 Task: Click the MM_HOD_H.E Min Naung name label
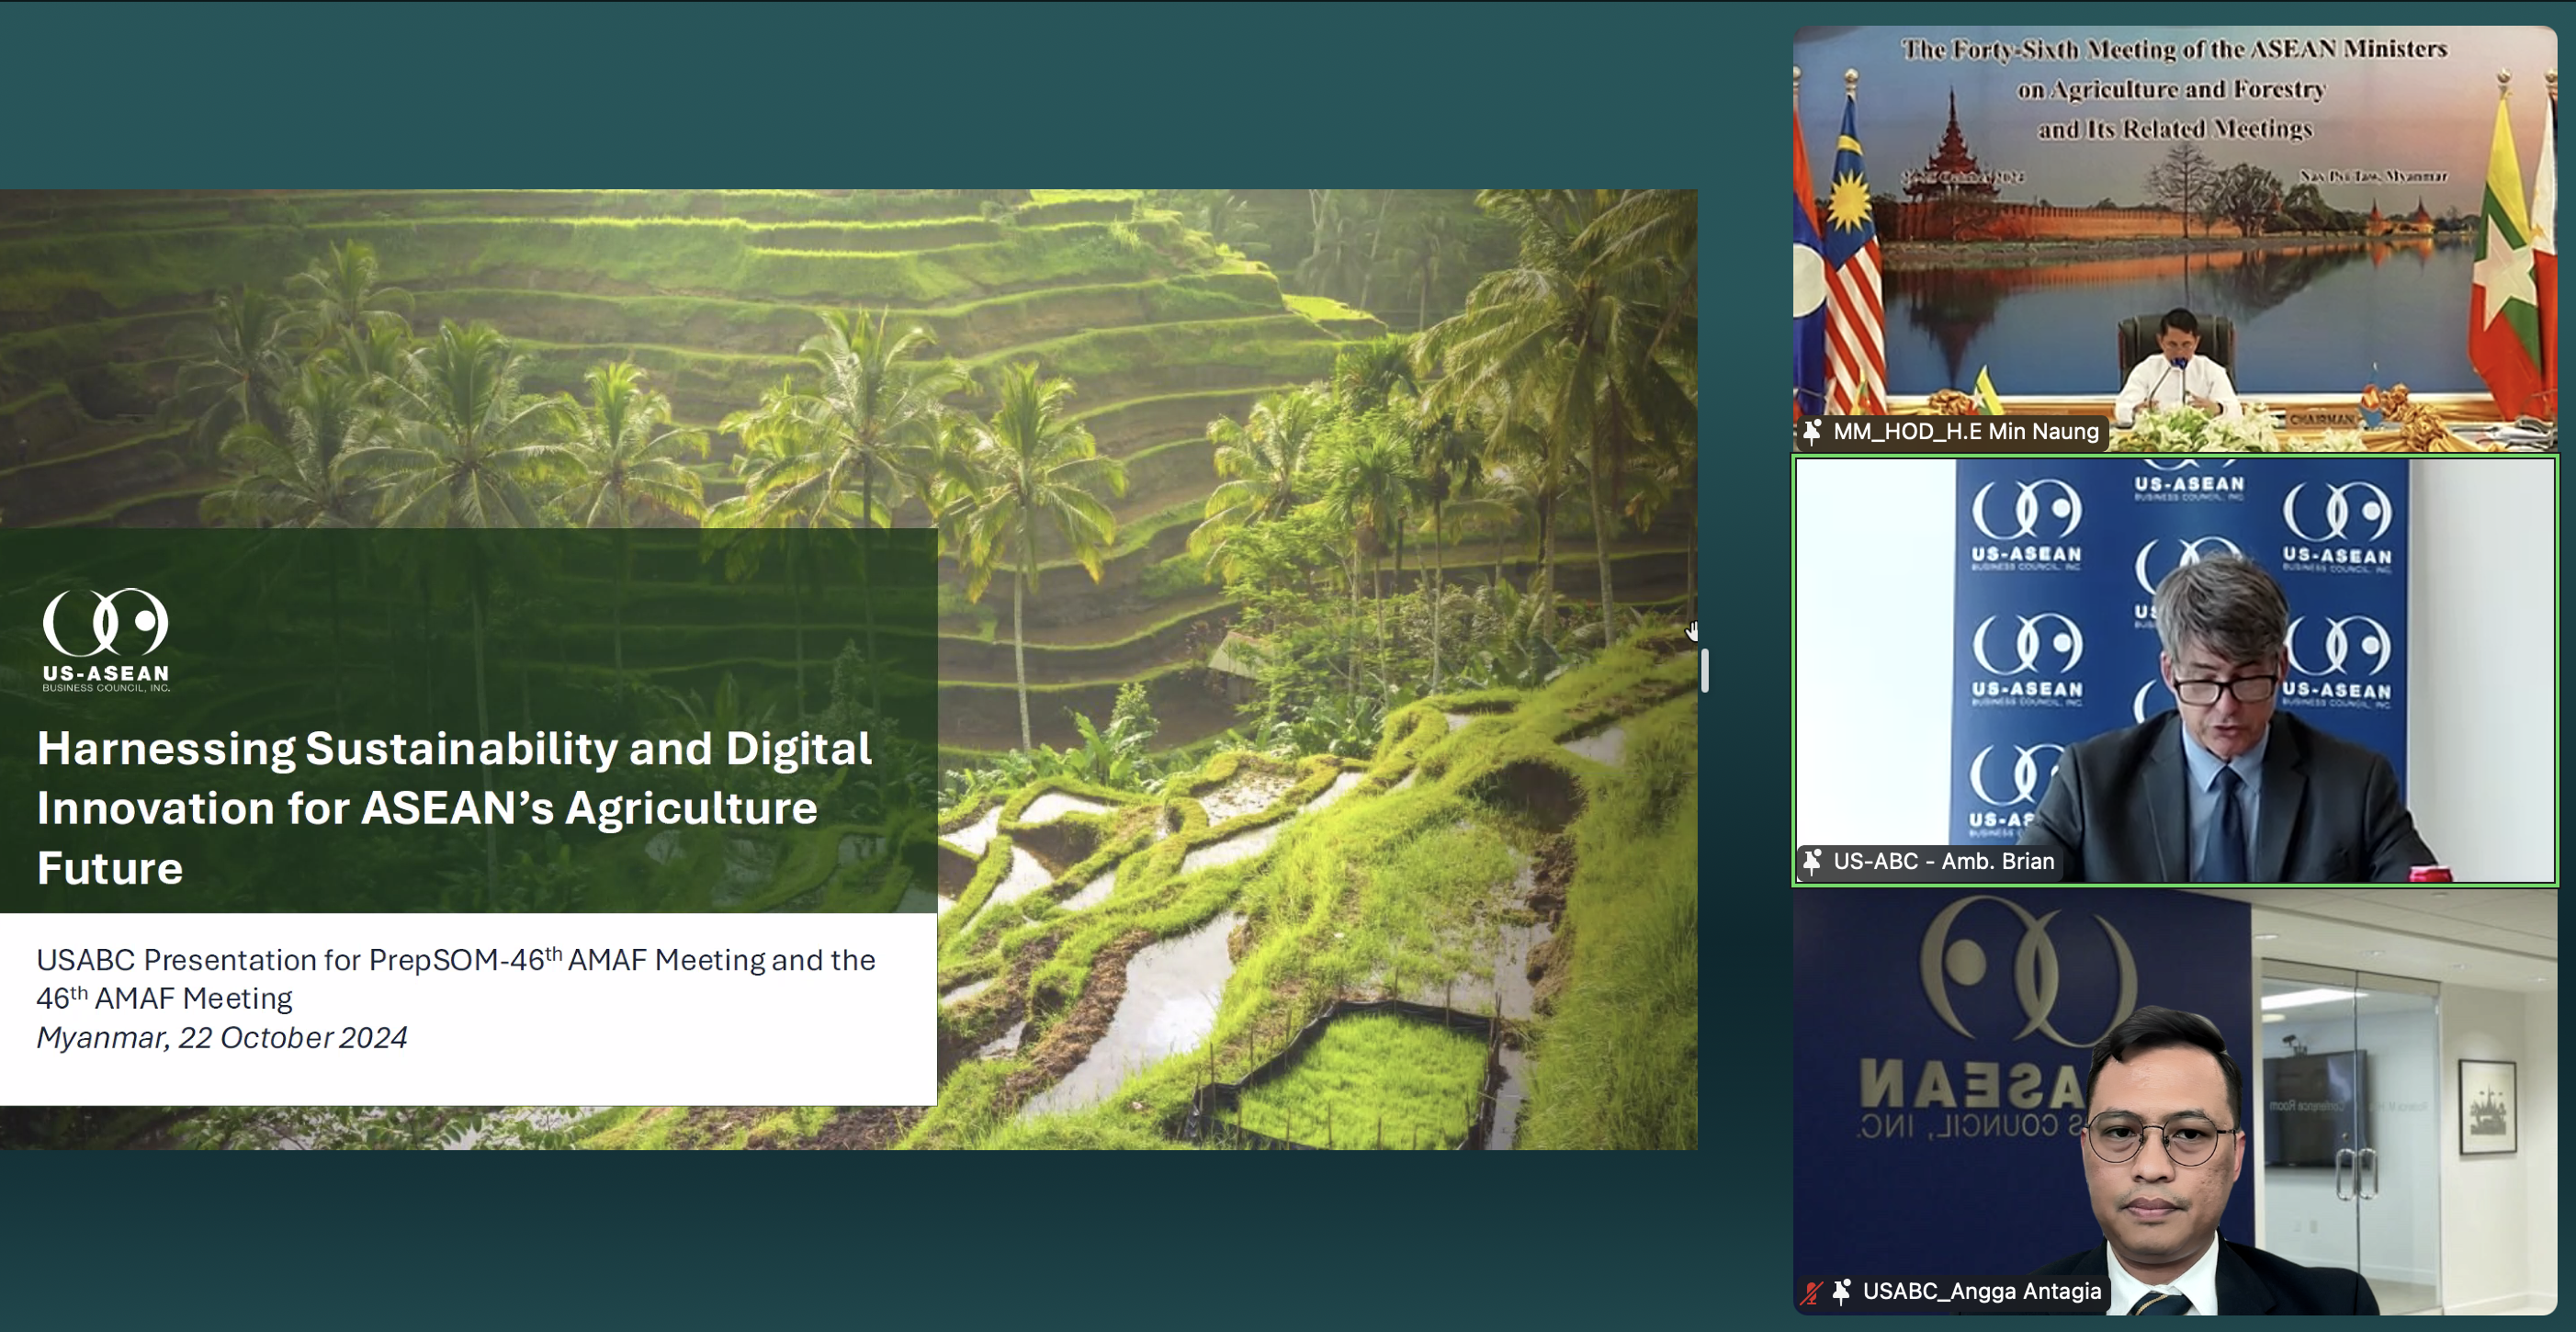click(x=1965, y=431)
